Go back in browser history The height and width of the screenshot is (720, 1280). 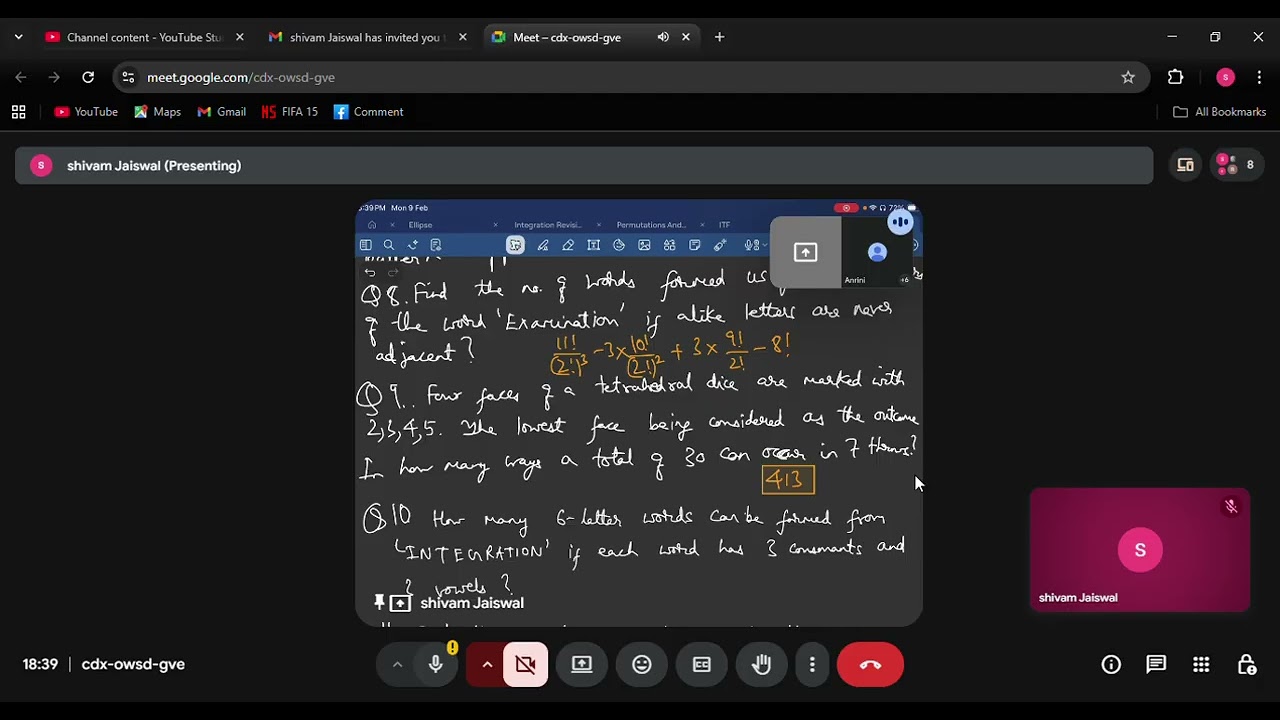pyautogui.click(x=21, y=77)
